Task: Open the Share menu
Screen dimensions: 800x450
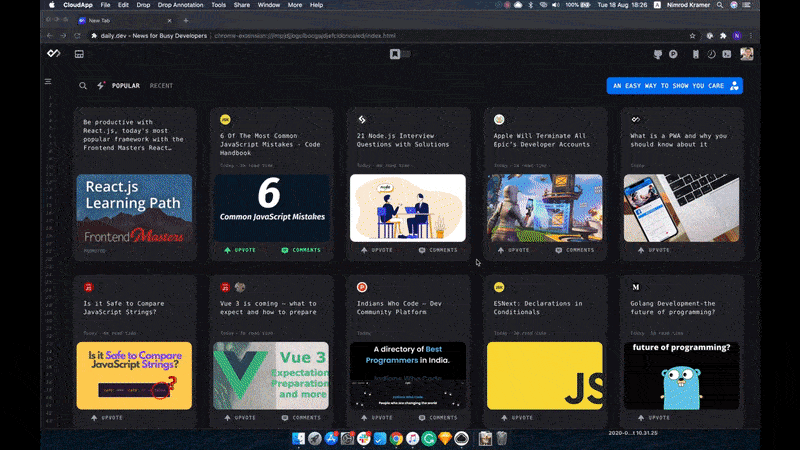Action: click(242, 5)
